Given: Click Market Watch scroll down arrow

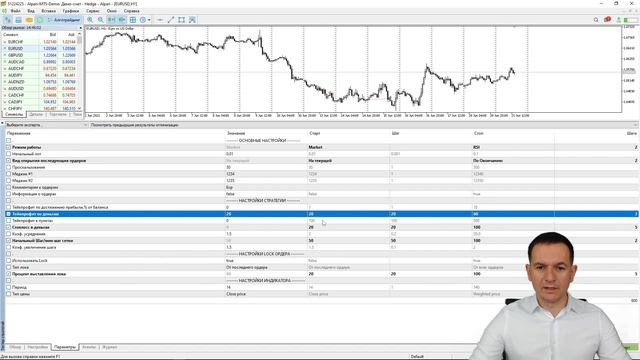Looking at the screenshot, I should click(79, 108).
